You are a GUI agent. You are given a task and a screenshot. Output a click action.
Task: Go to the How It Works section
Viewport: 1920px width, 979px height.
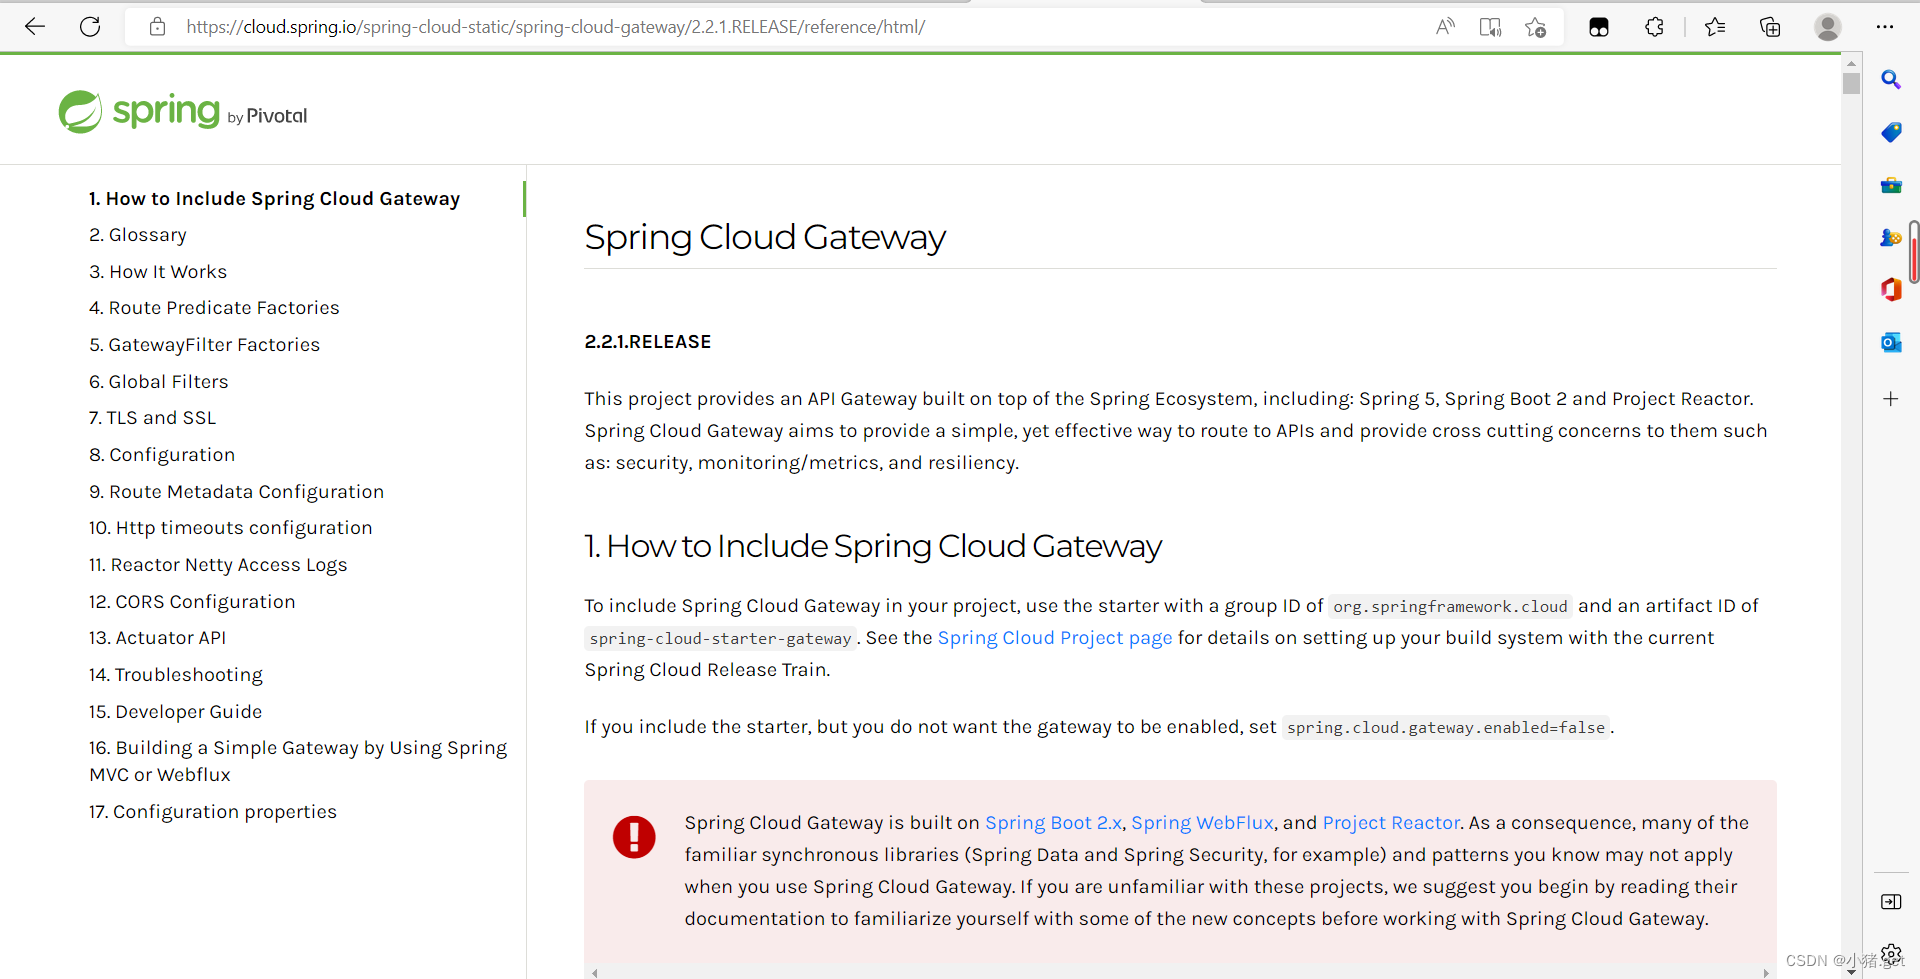coord(158,272)
